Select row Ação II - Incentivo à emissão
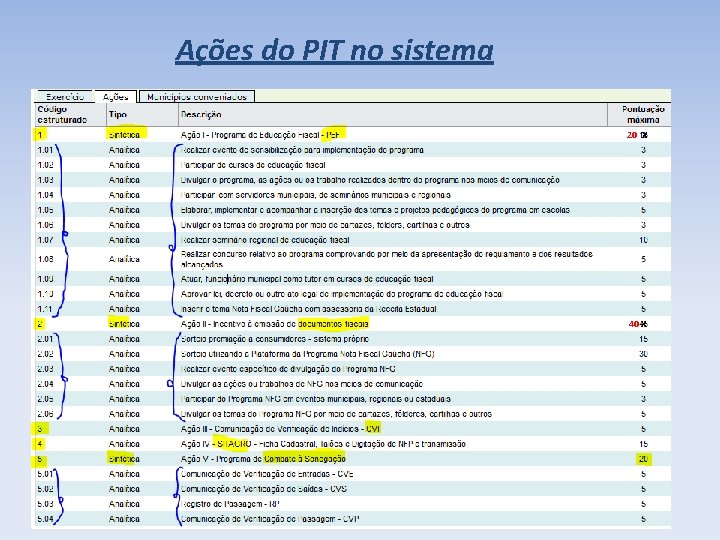The width and height of the screenshot is (720, 540). coord(353,324)
